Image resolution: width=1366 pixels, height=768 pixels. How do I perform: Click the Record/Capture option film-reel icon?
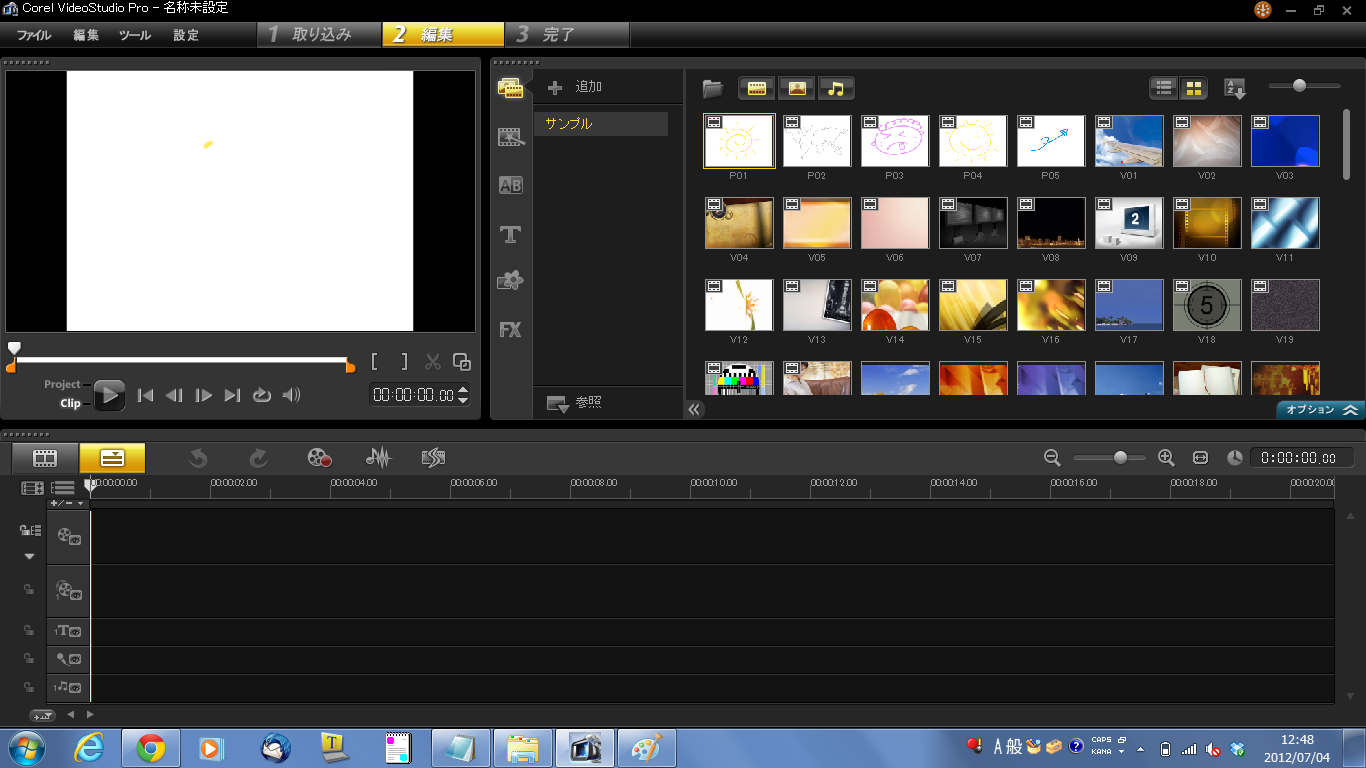[319, 458]
